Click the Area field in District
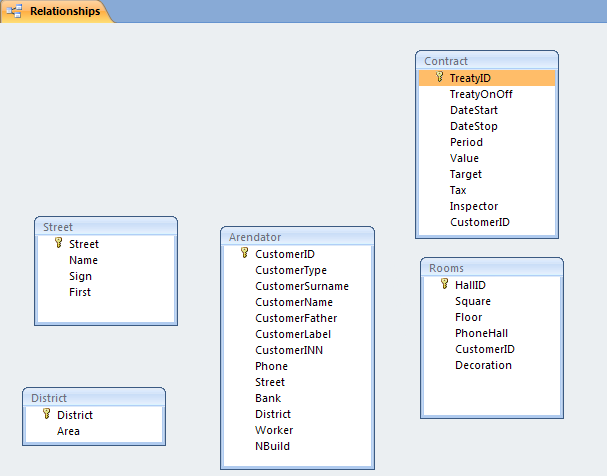Screen dimensions: 607x476 [68, 431]
